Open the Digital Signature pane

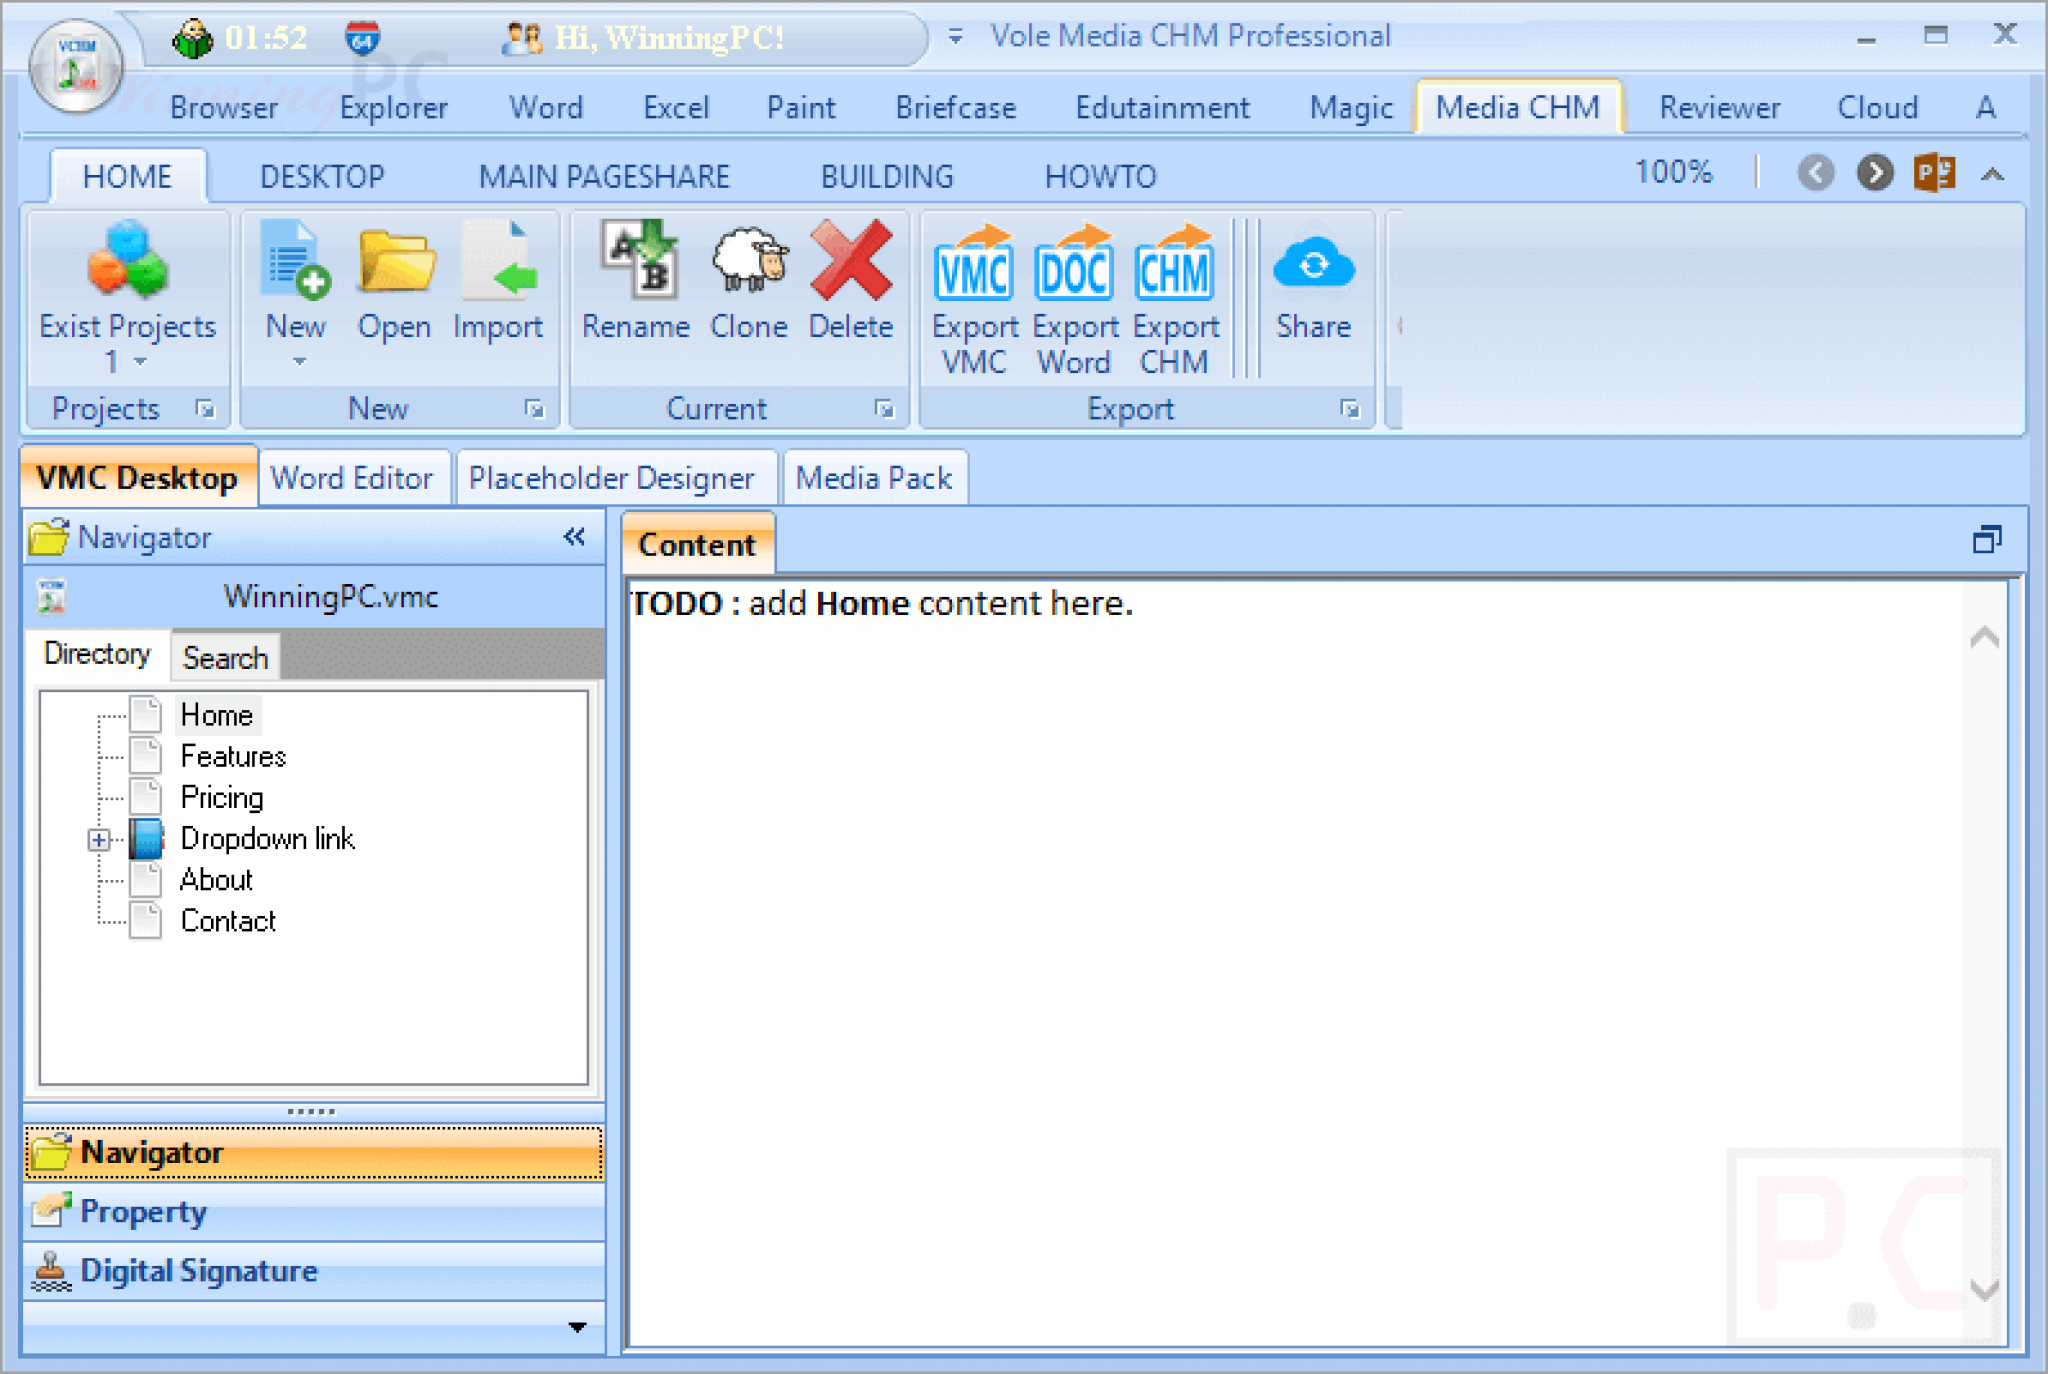click(314, 1271)
